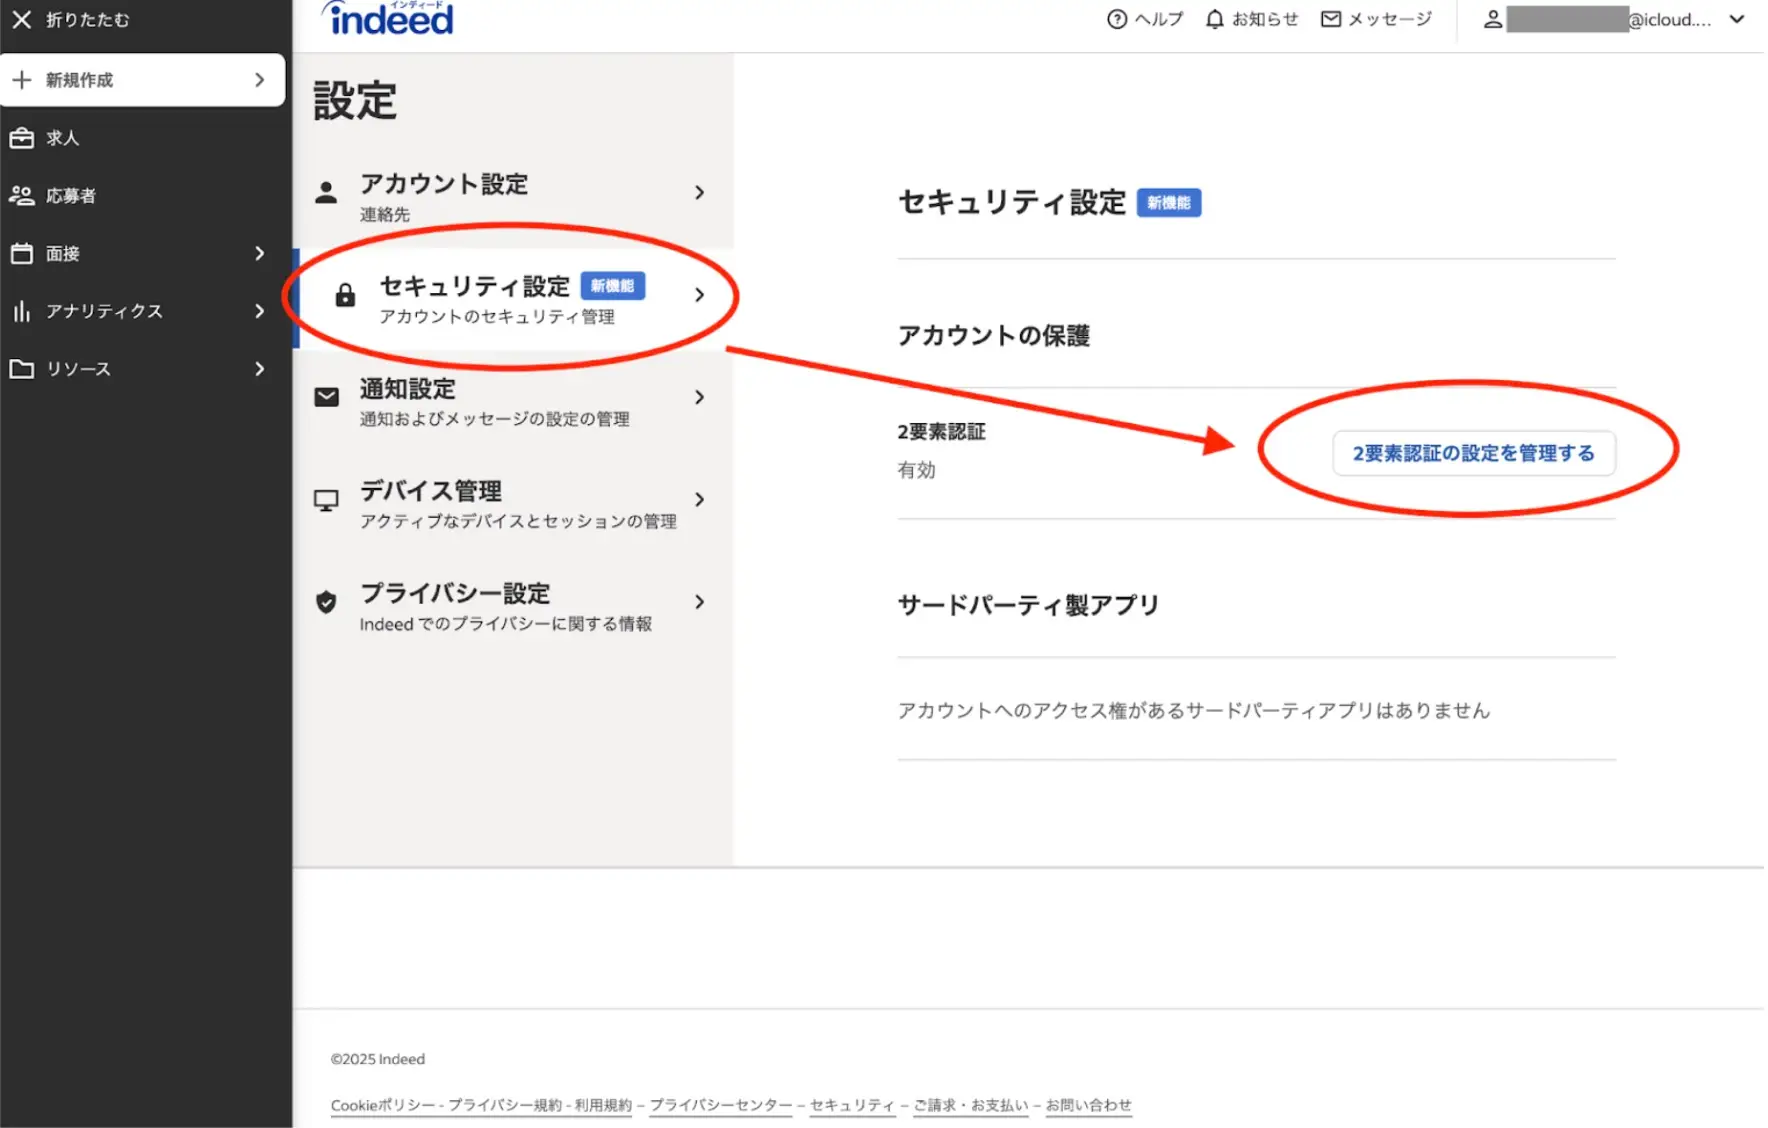1768x1128 pixels.
Task: Click the question mark help icon
Action: [x=1117, y=19]
